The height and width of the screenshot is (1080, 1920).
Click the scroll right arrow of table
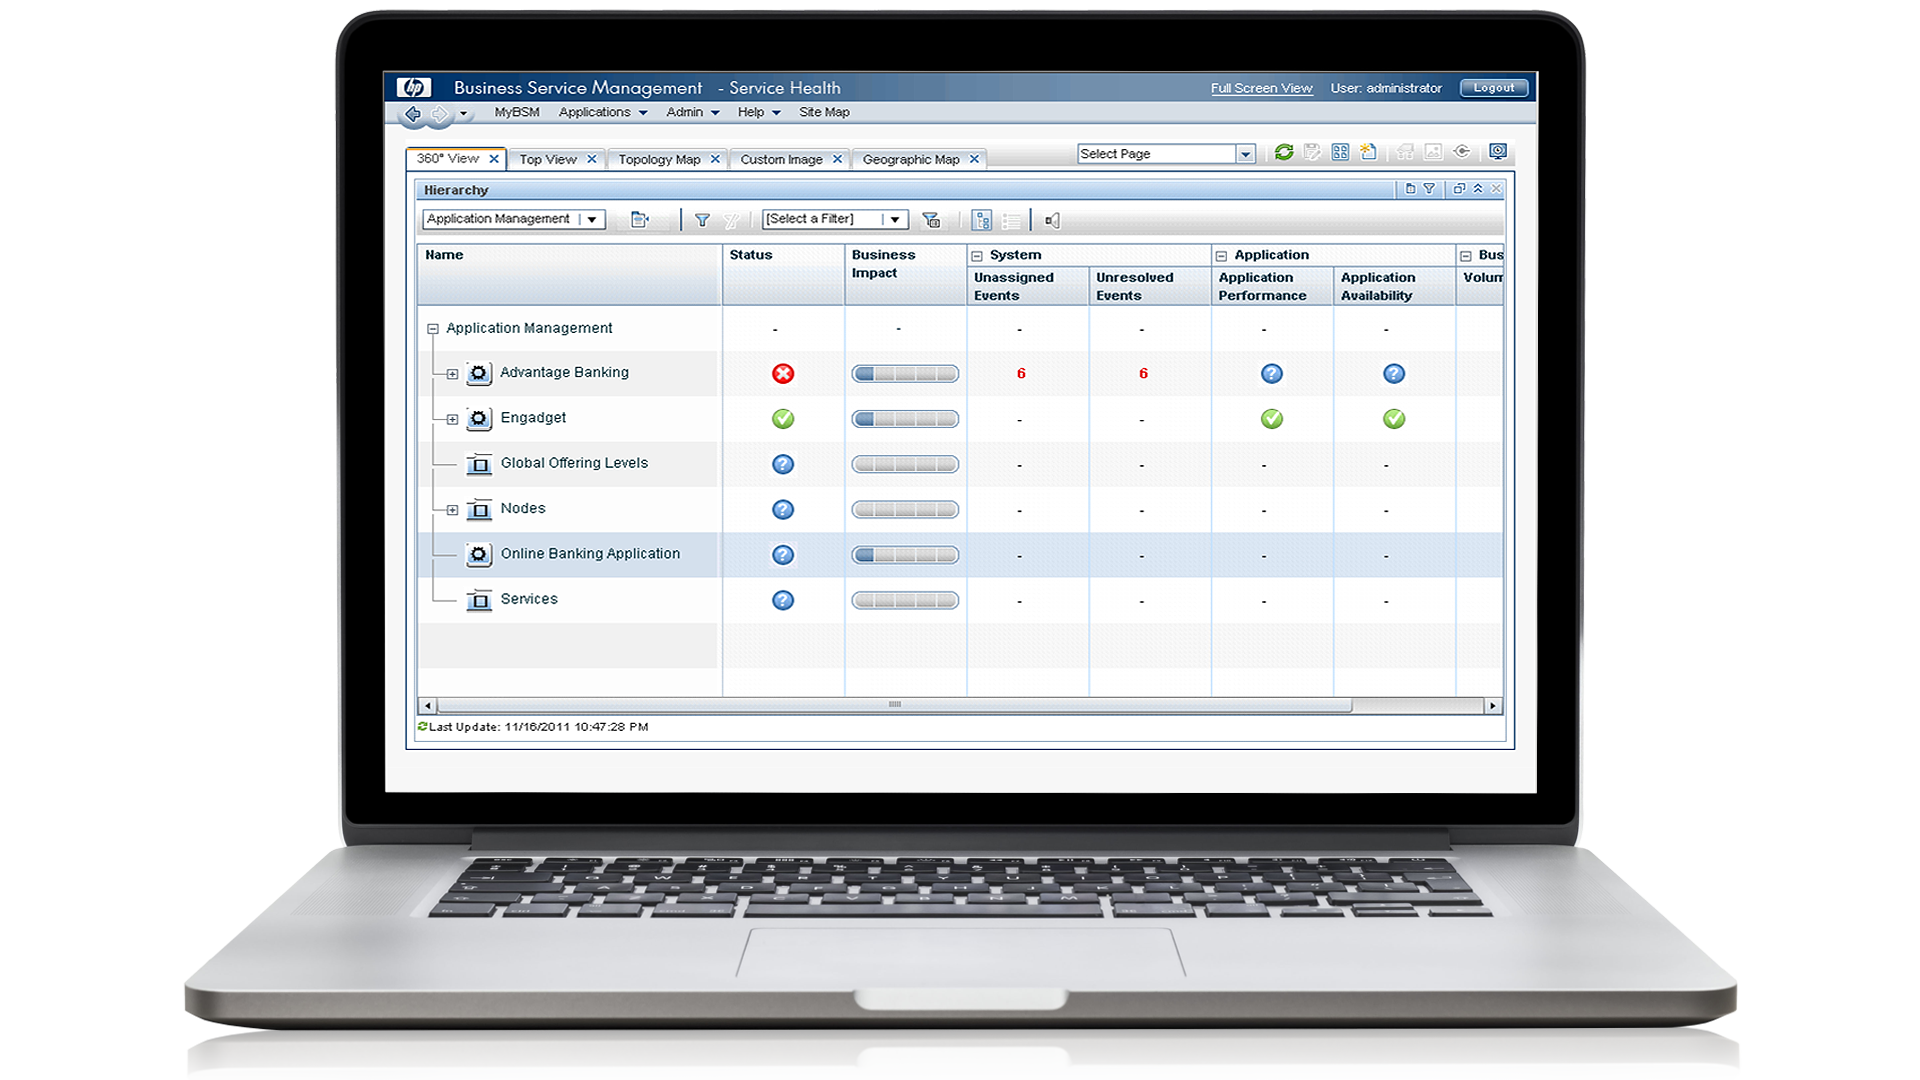click(1493, 706)
